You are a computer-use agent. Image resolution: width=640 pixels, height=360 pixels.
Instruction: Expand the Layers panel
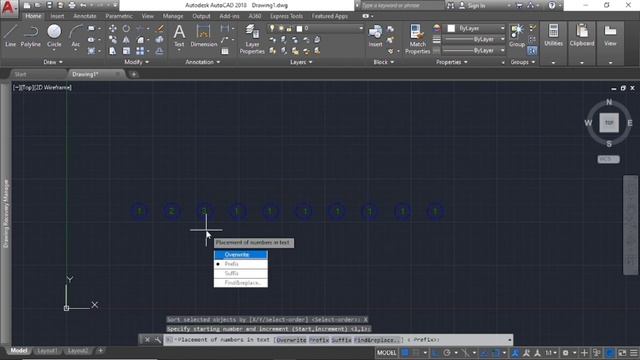point(301,62)
